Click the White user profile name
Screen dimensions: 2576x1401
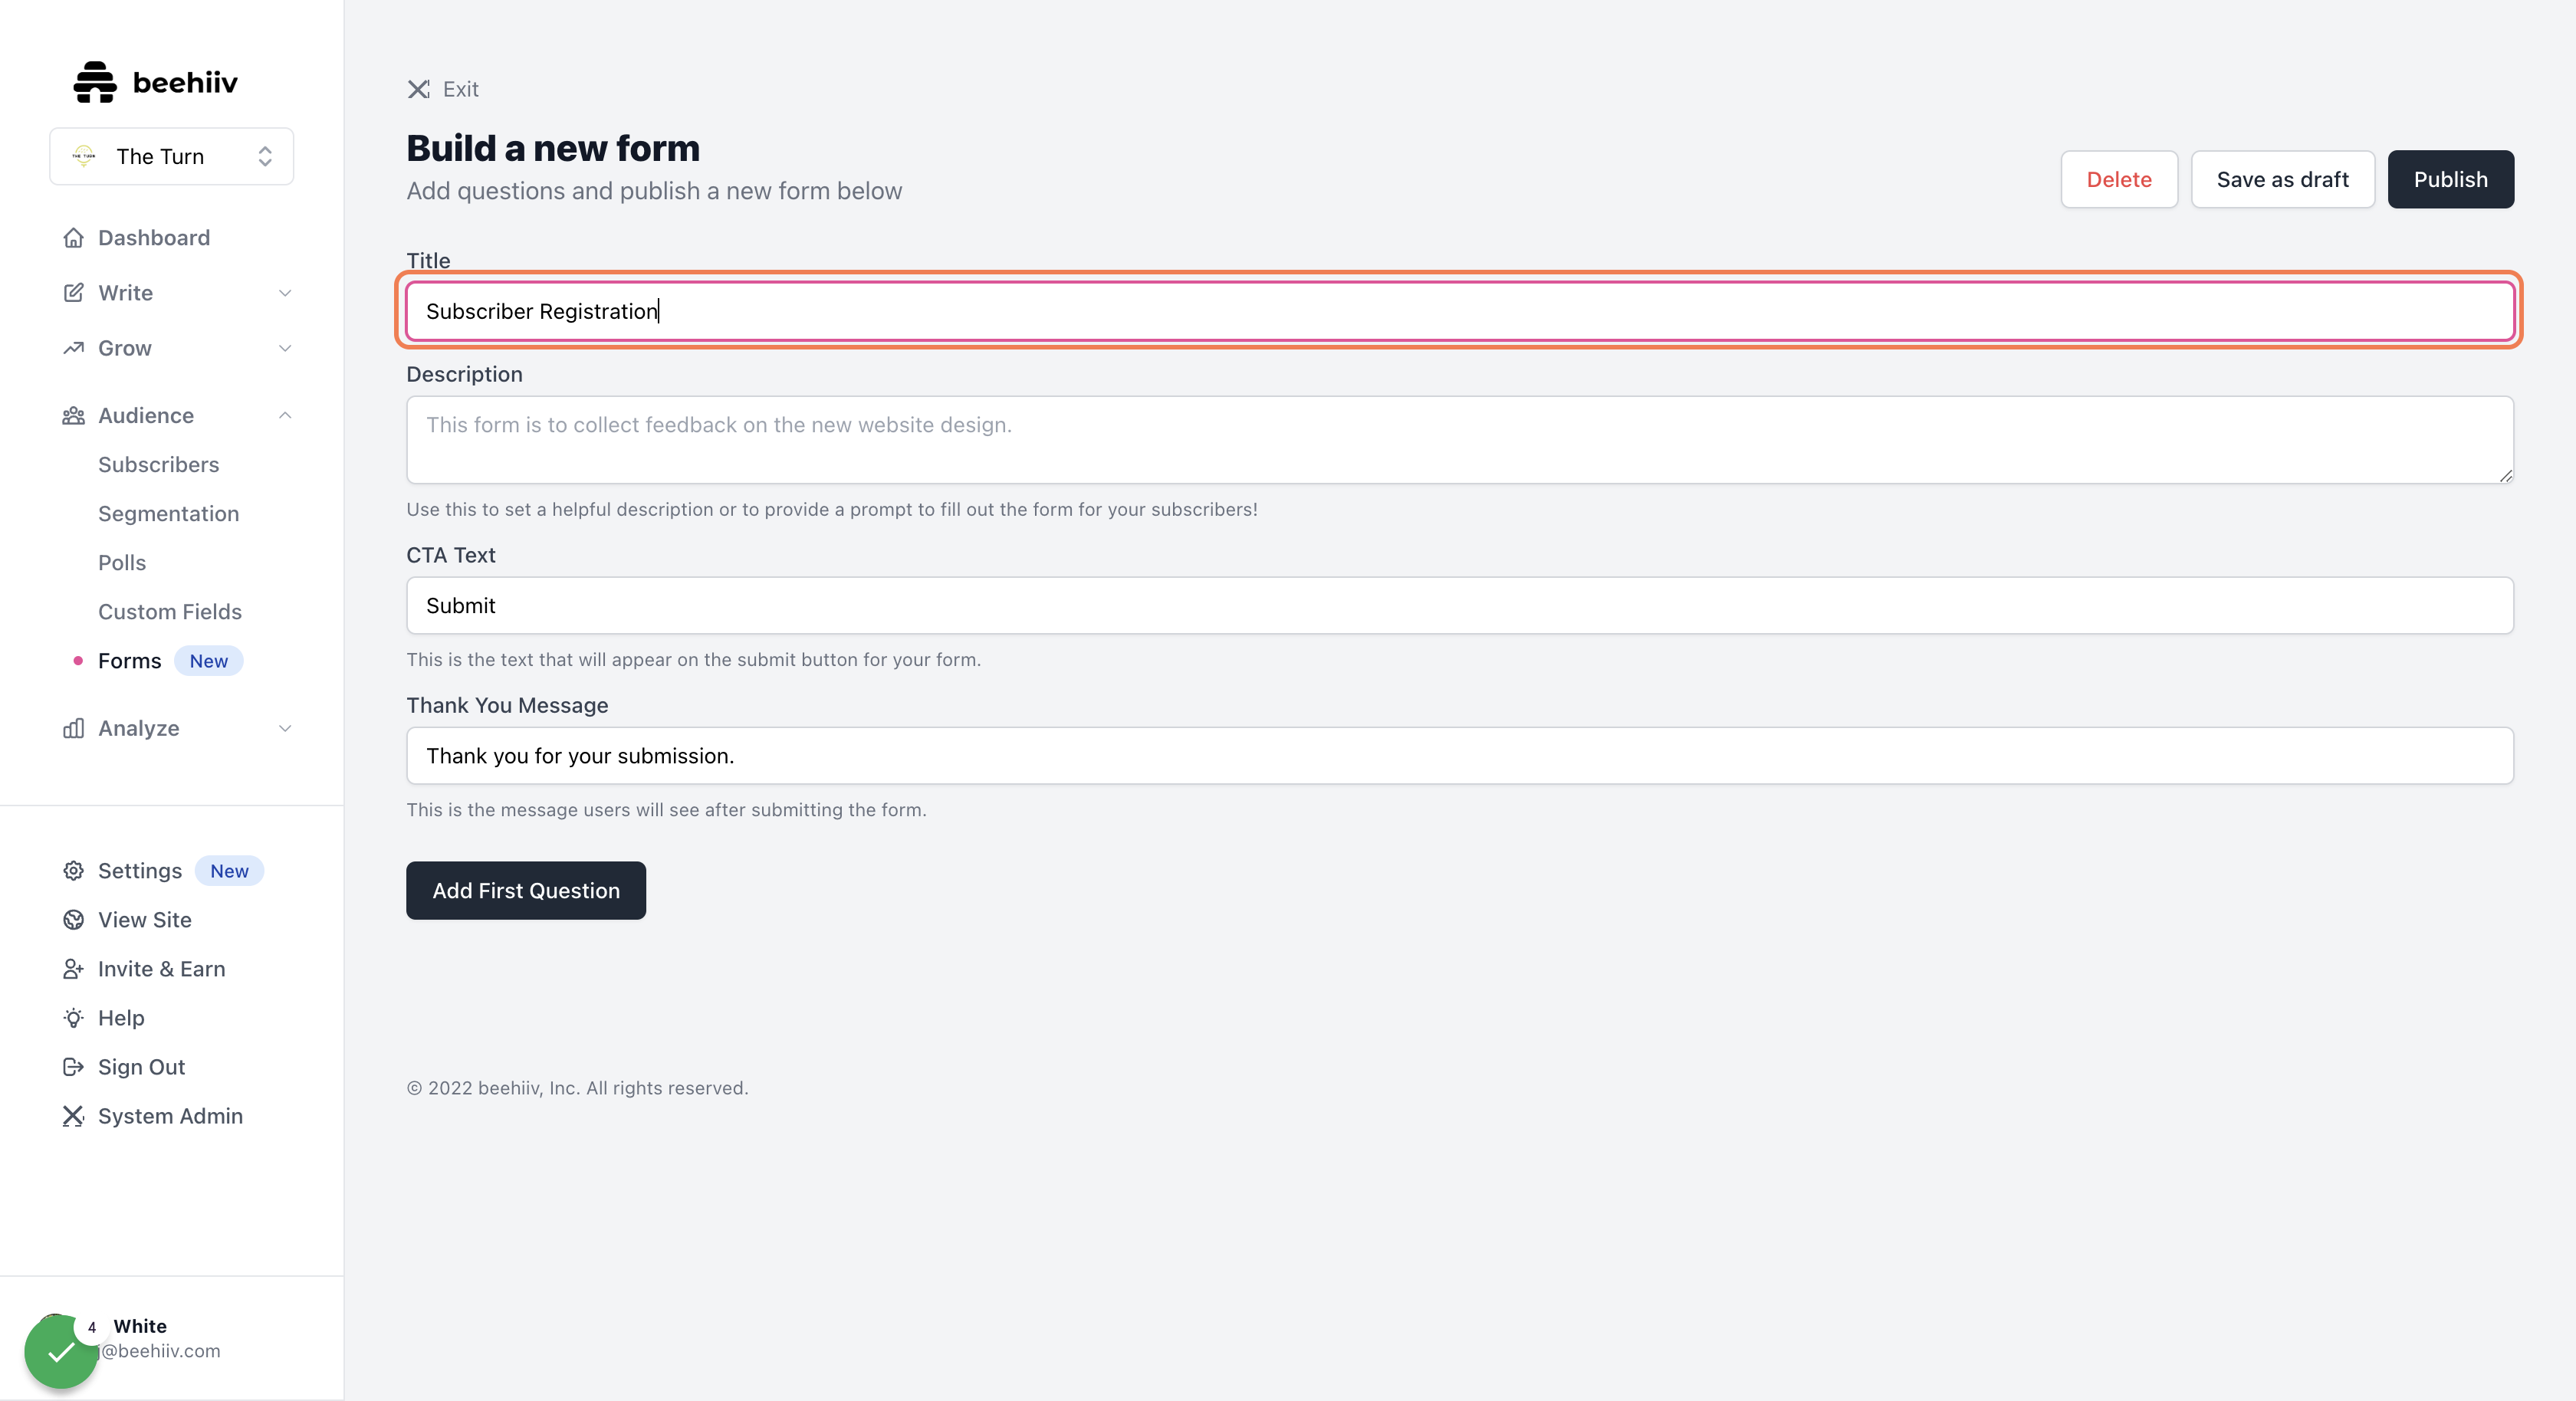140,1326
